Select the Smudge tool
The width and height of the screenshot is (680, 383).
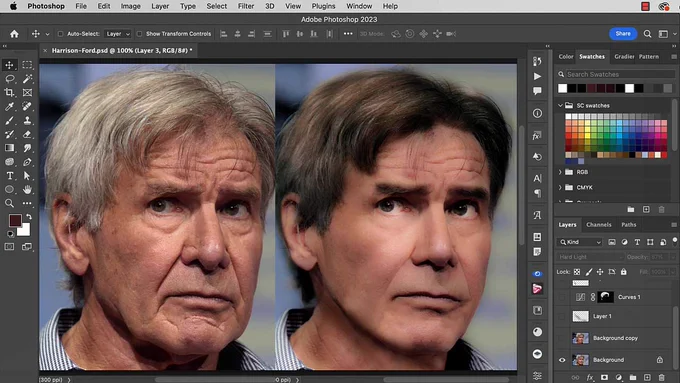click(x=27, y=148)
